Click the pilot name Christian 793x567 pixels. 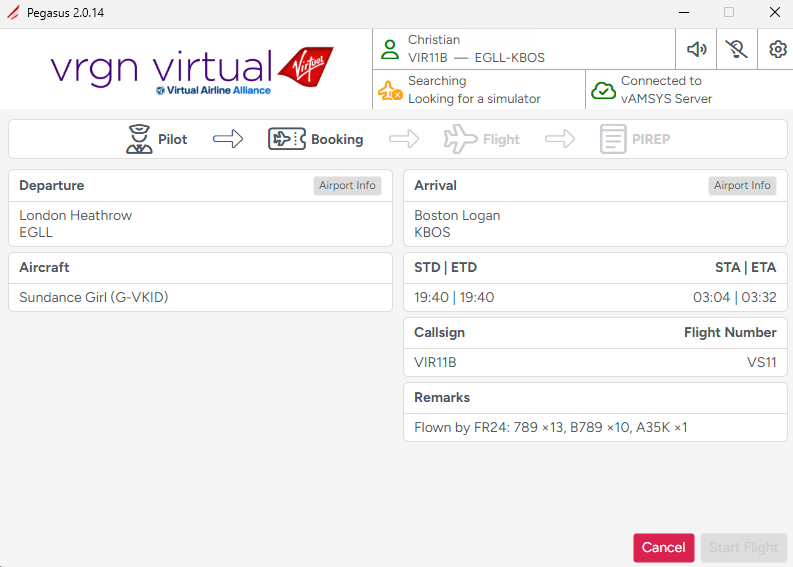pos(434,40)
